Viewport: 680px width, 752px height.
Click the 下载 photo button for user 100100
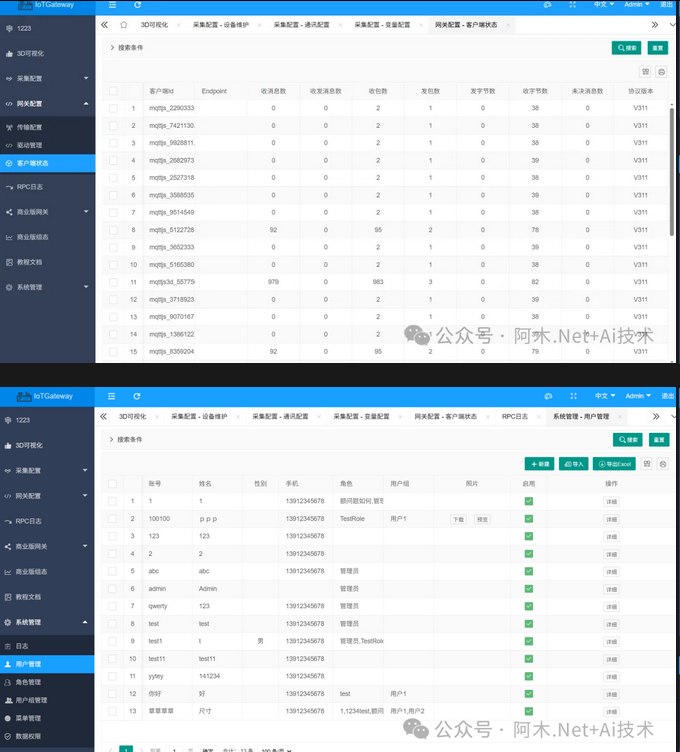[458, 519]
